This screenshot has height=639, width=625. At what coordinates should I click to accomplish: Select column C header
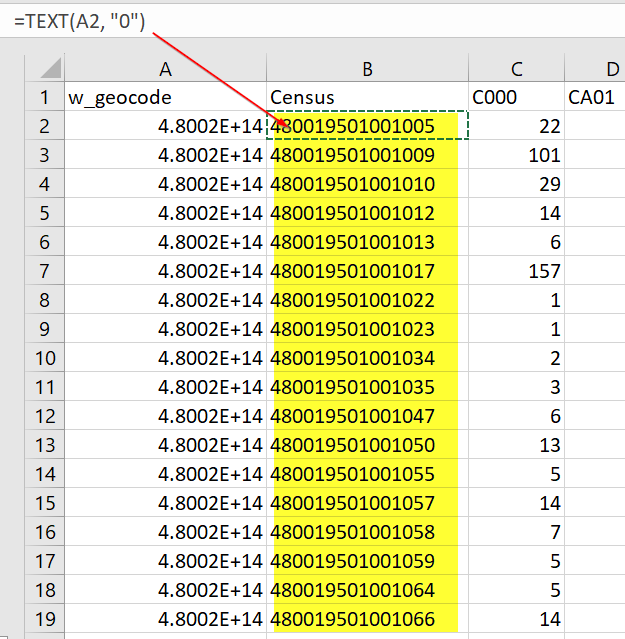(x=516, y=69)
